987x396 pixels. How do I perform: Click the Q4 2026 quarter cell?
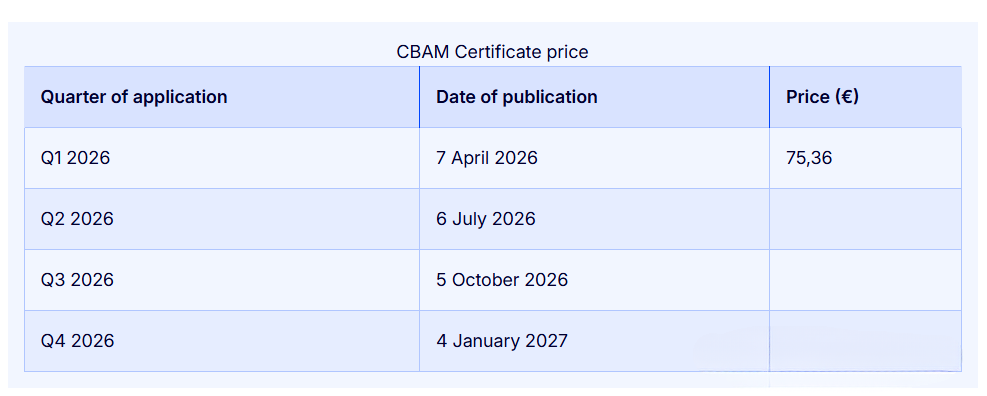(x=222, y=341)
